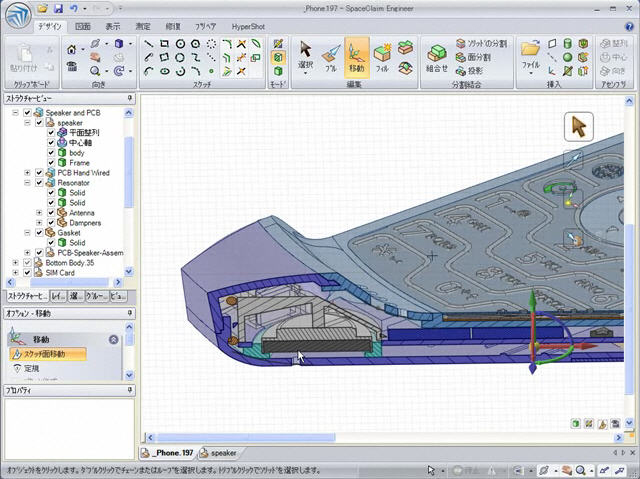The width and height of the screenshot is (640, 479).
Task: Toggle visibility checkbox for Frame
Action: pyautogui.click(x=51, y=162)
